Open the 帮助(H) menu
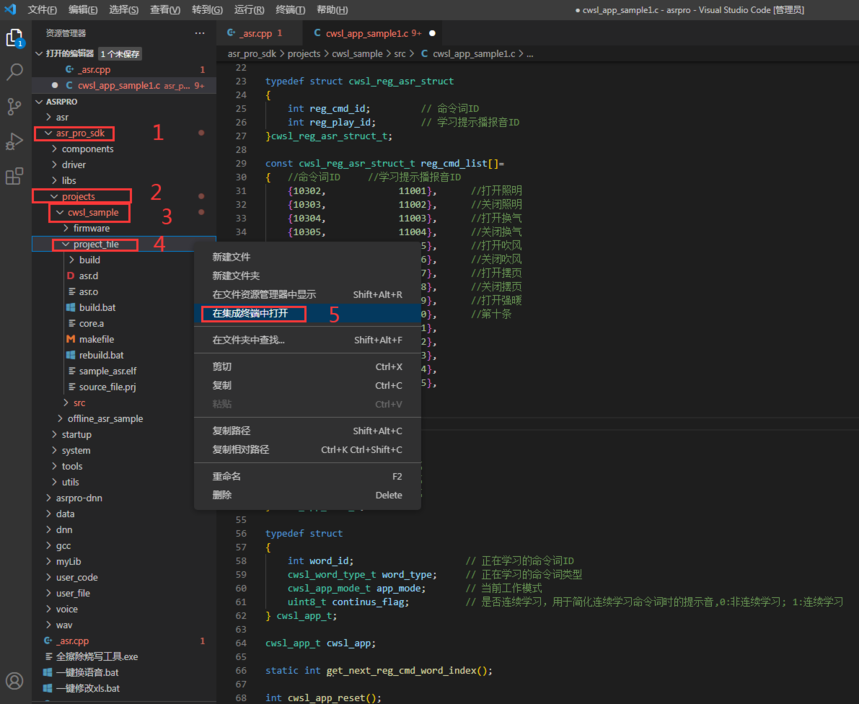The image size is (859, 704). [x=332, y=9]
